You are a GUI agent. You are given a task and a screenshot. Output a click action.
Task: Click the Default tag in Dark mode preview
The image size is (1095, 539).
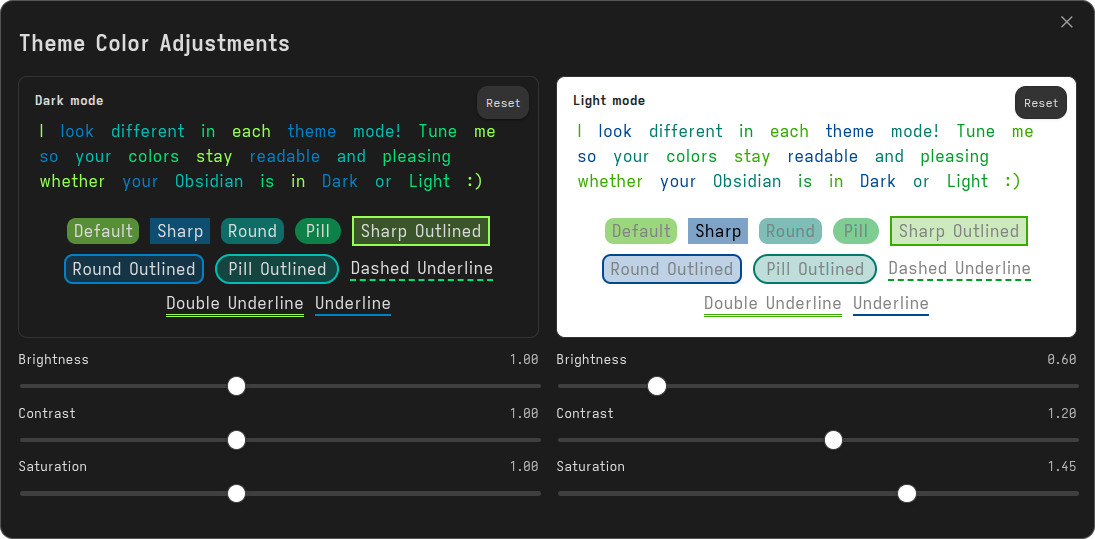(x=103, y=231)
